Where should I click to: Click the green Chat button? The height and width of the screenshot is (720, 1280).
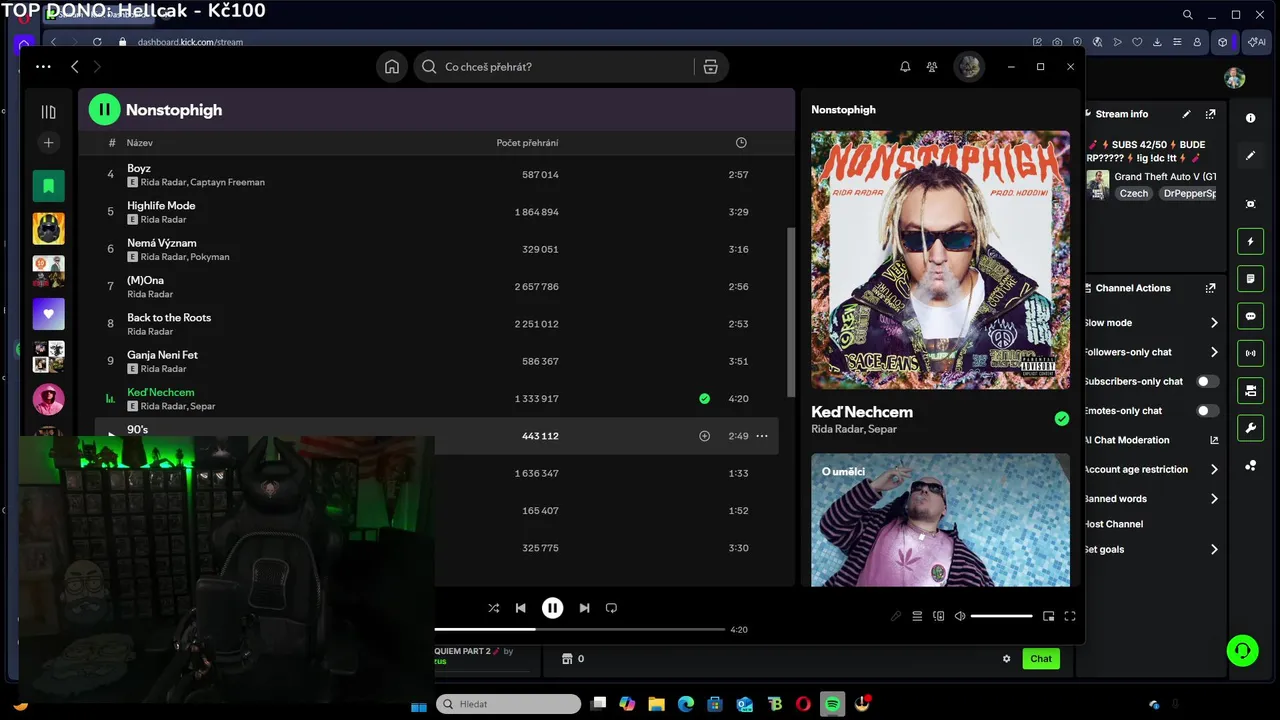(x=1041, y=658)
